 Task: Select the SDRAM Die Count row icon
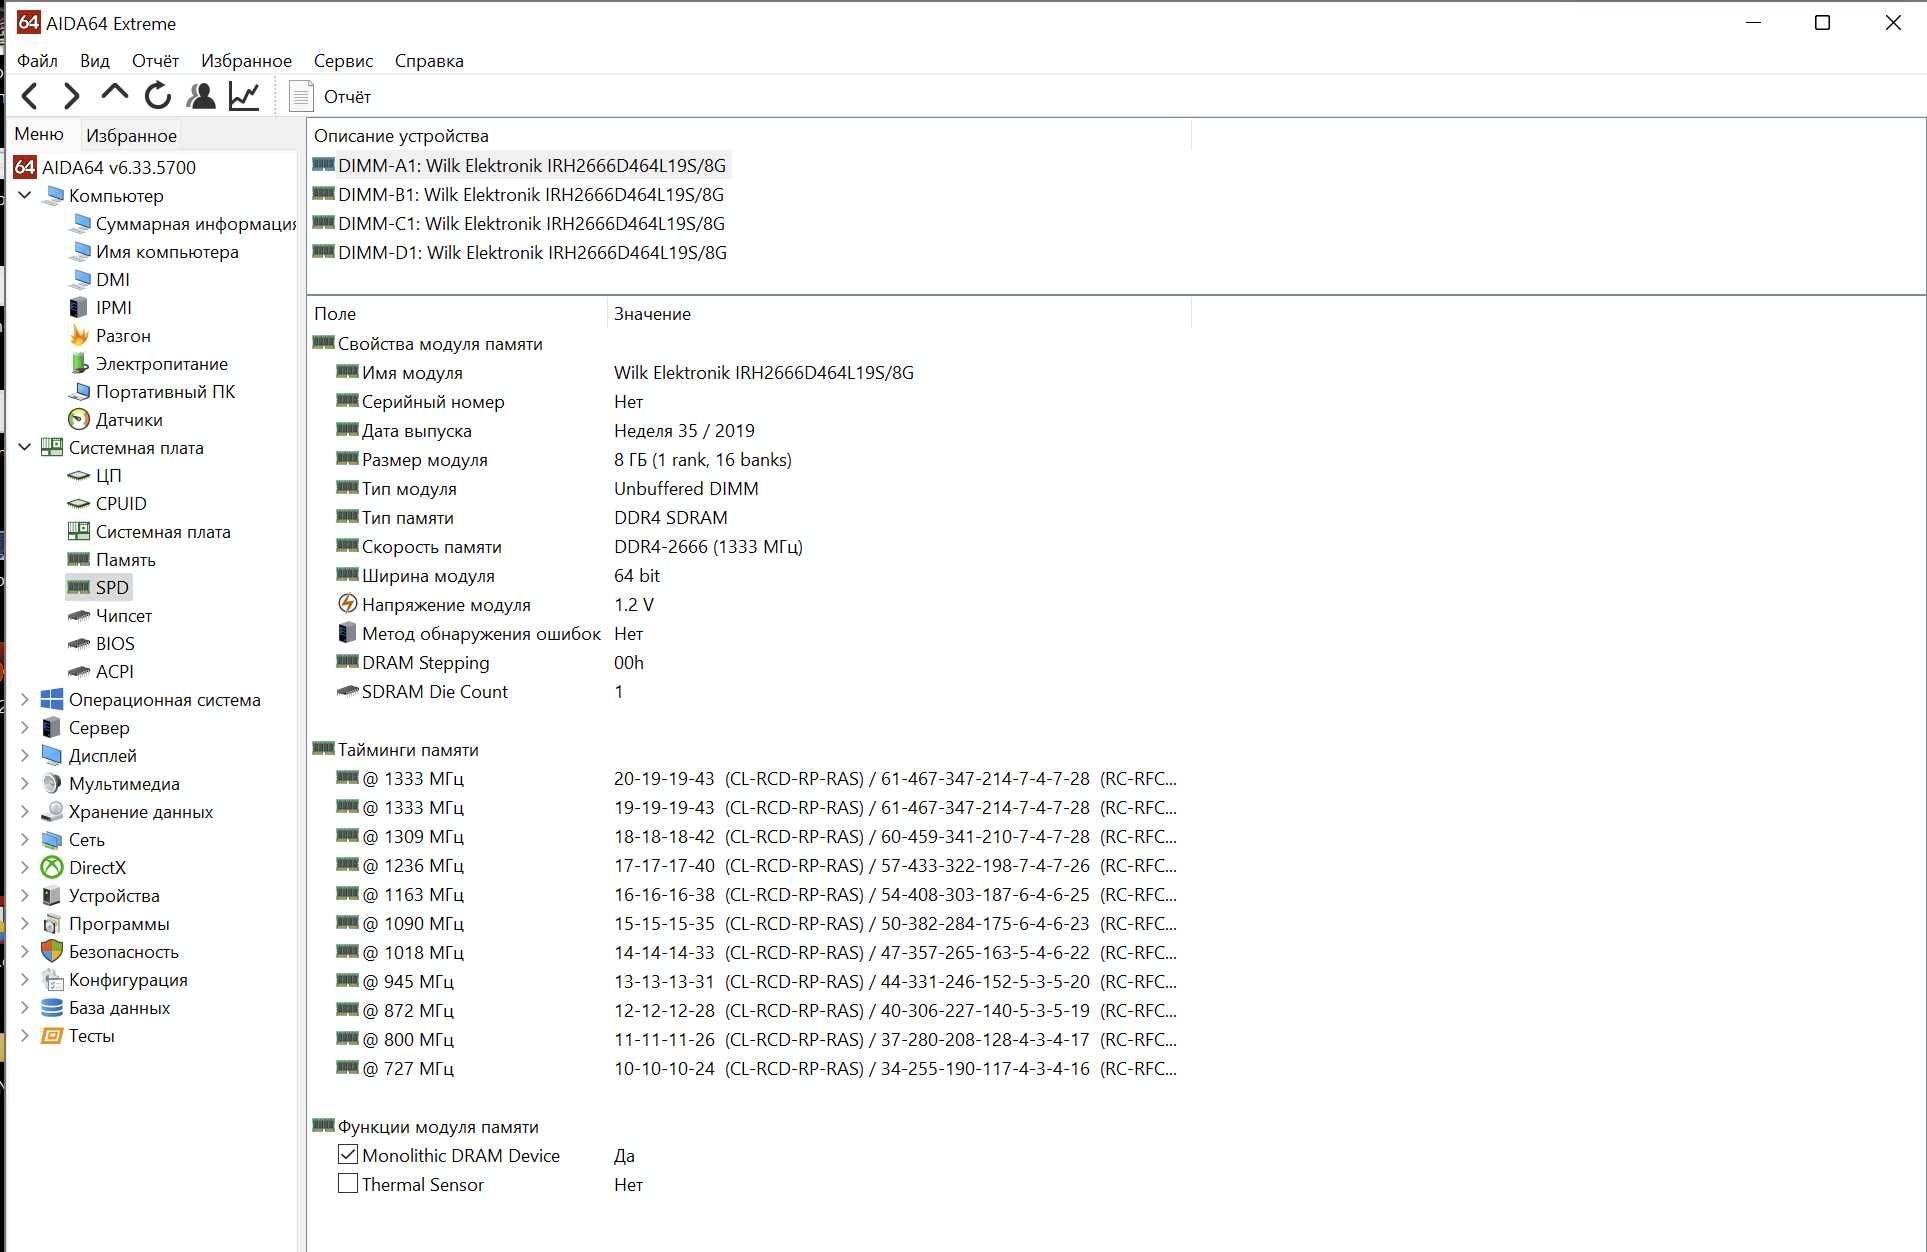coord(347,690)
